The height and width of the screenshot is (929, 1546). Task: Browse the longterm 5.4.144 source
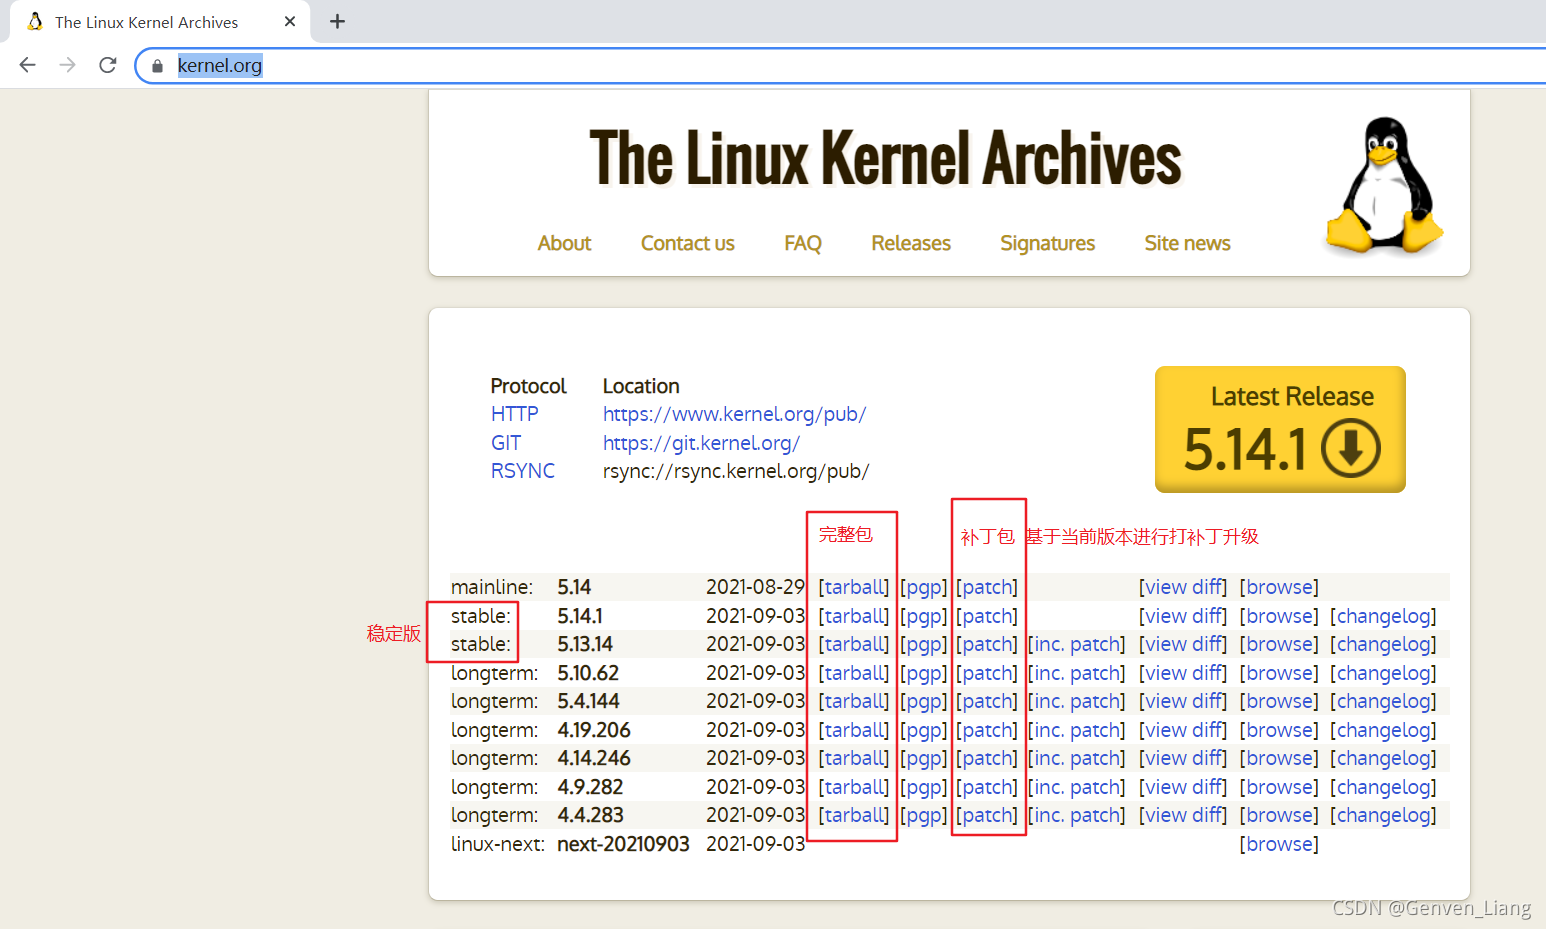[1279, 701]
